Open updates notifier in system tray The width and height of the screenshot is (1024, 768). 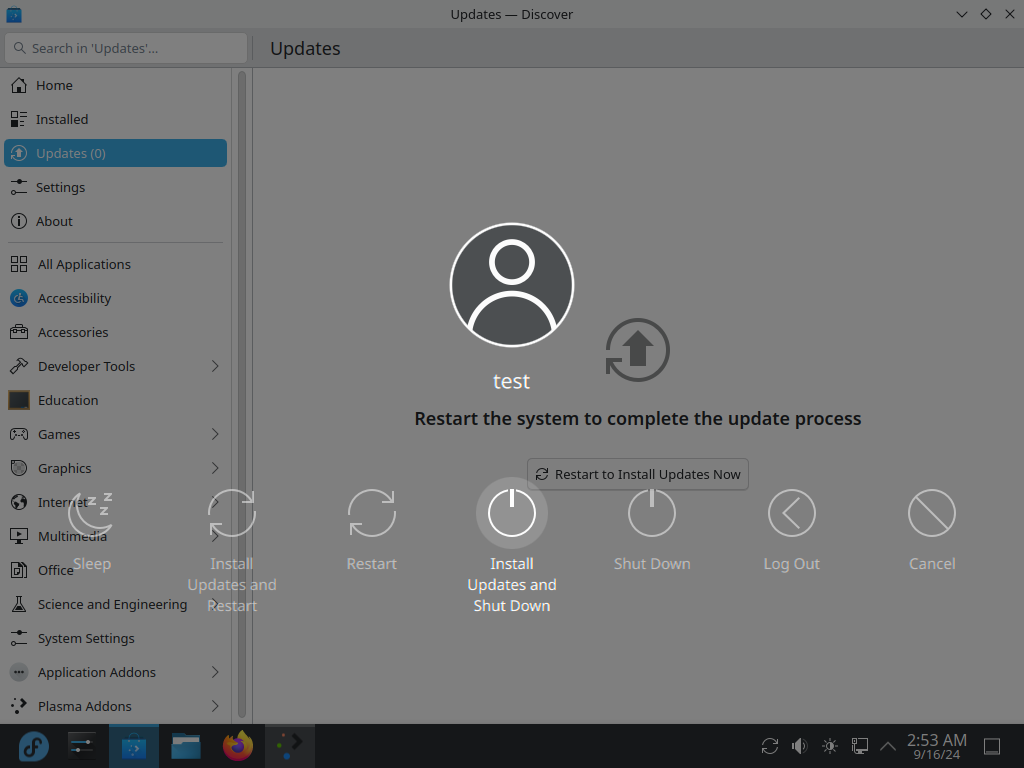click(770, 746)
